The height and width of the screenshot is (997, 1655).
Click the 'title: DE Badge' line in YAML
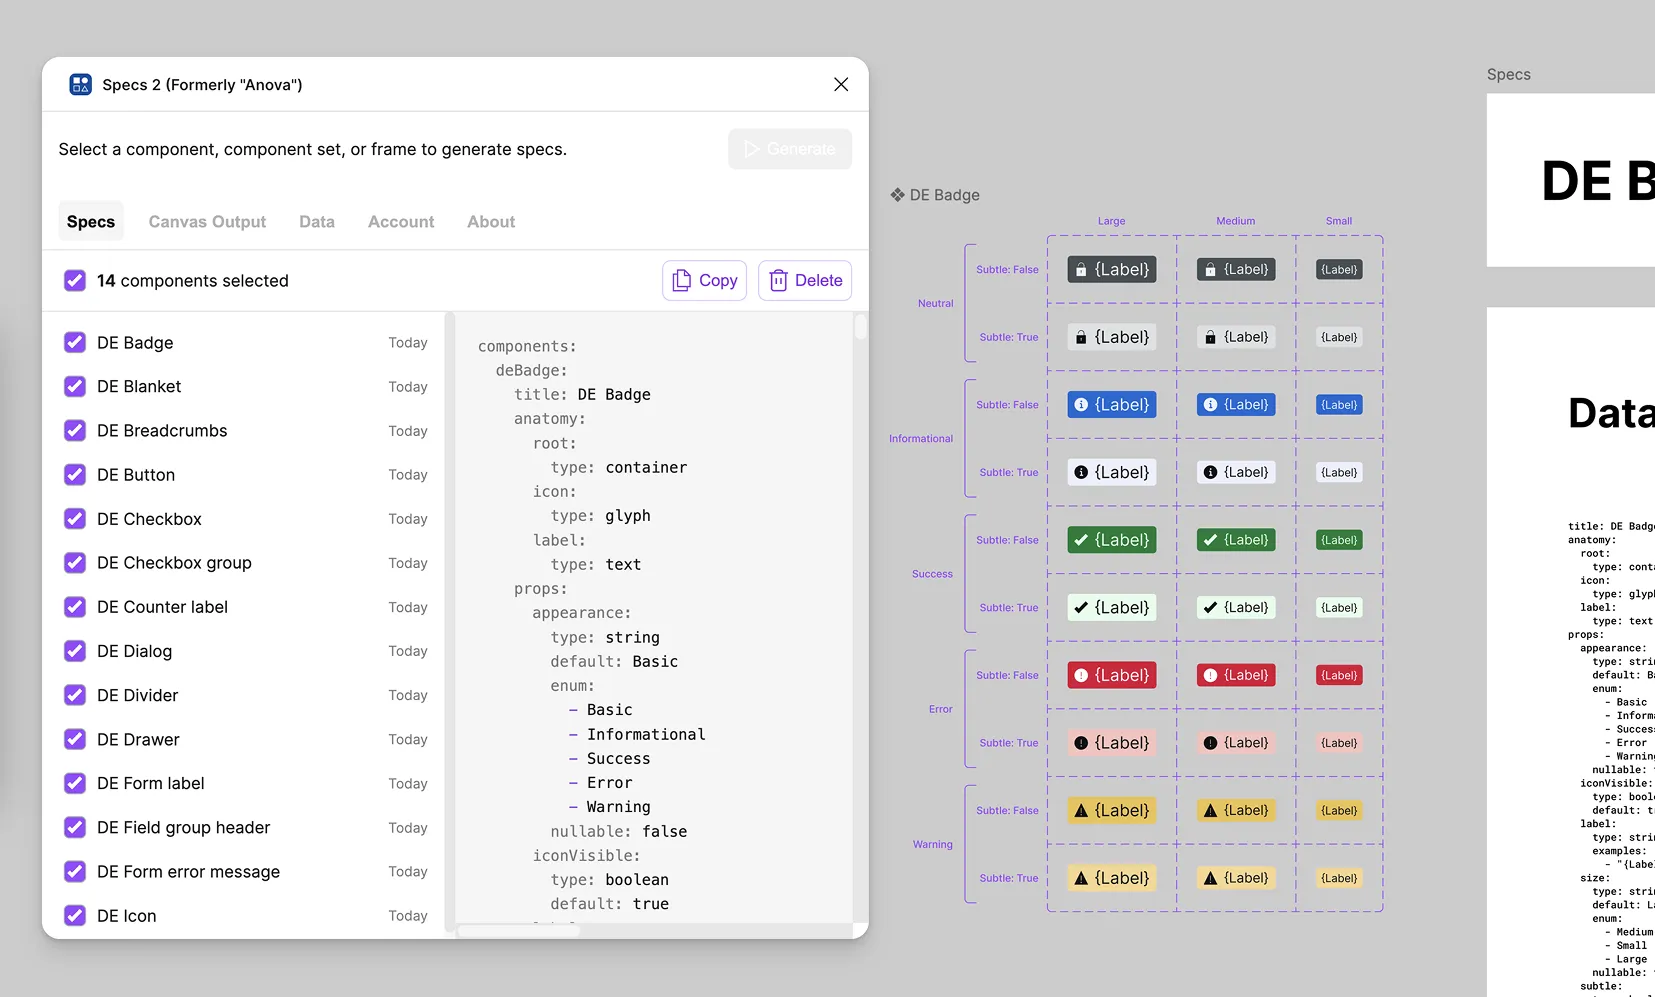(x=582, y=394)
